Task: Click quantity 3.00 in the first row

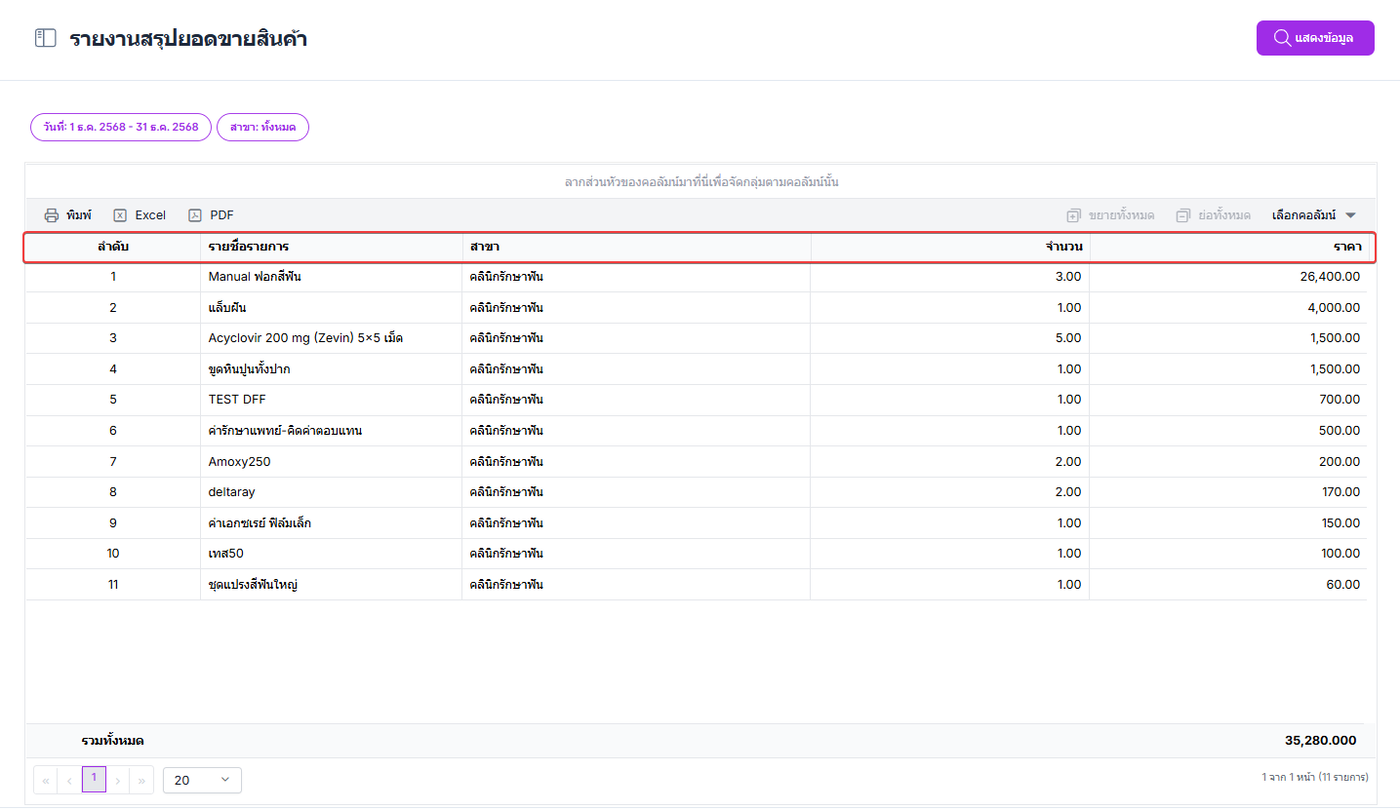Action: [1068, 277]
